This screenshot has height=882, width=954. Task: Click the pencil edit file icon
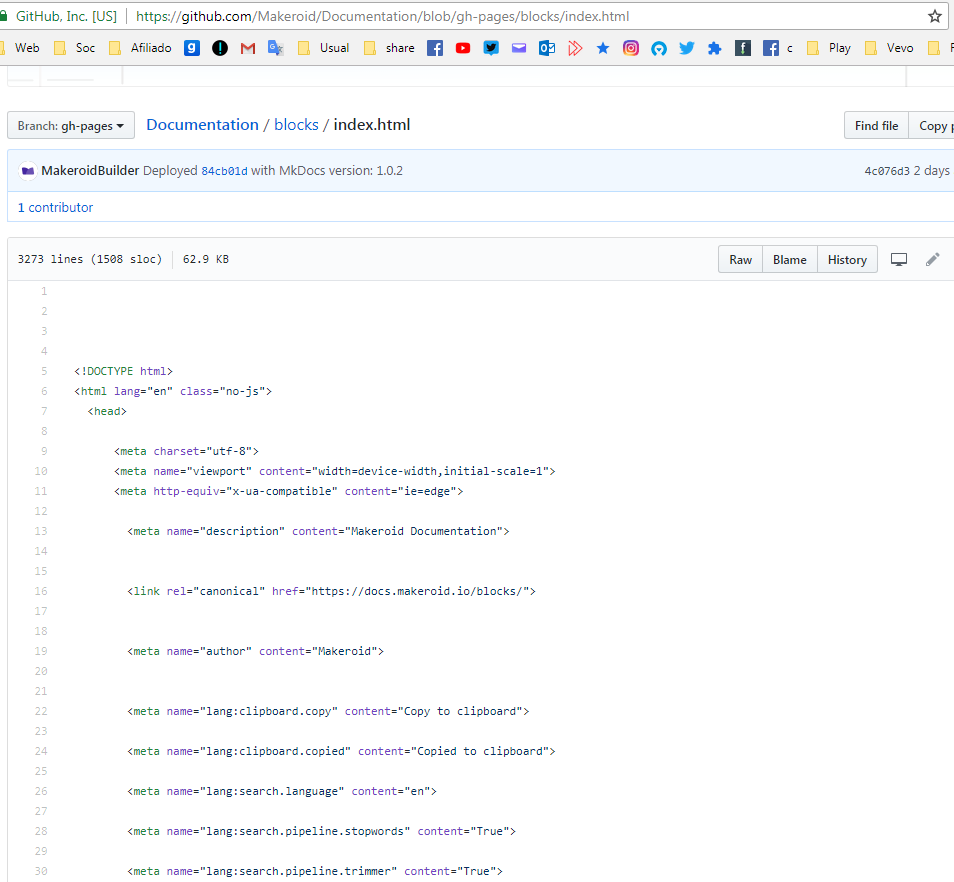coord(932,260)
